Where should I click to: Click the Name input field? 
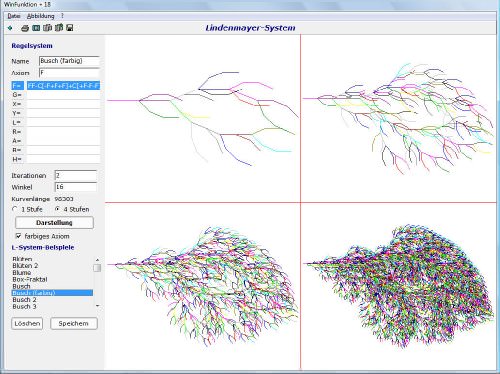[69, 61]
